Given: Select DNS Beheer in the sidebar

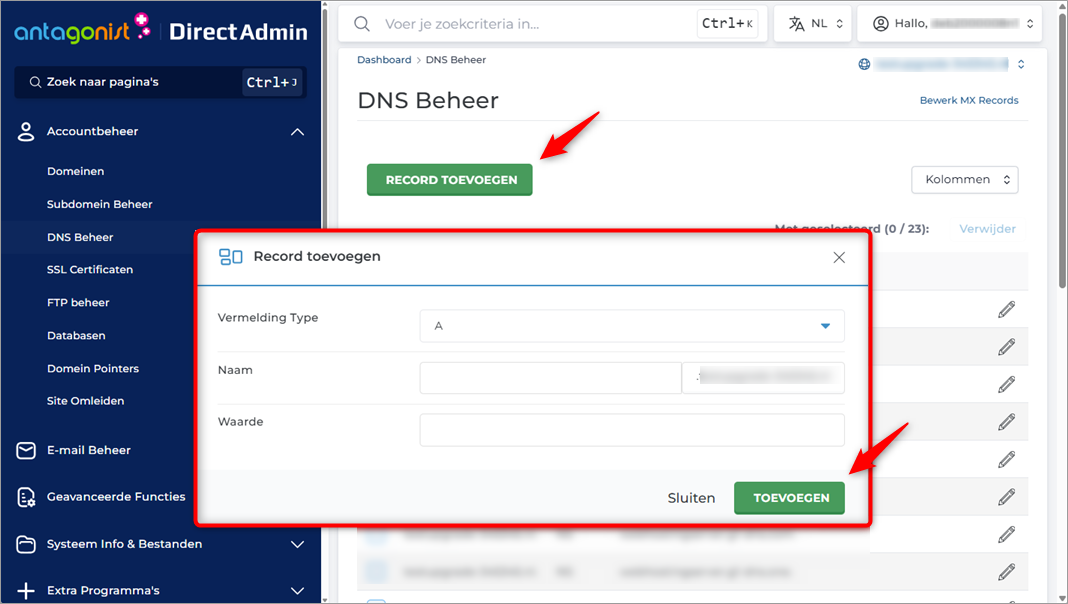Looking at the screenshot, I should pyautogui.click(x=80, y=237).
